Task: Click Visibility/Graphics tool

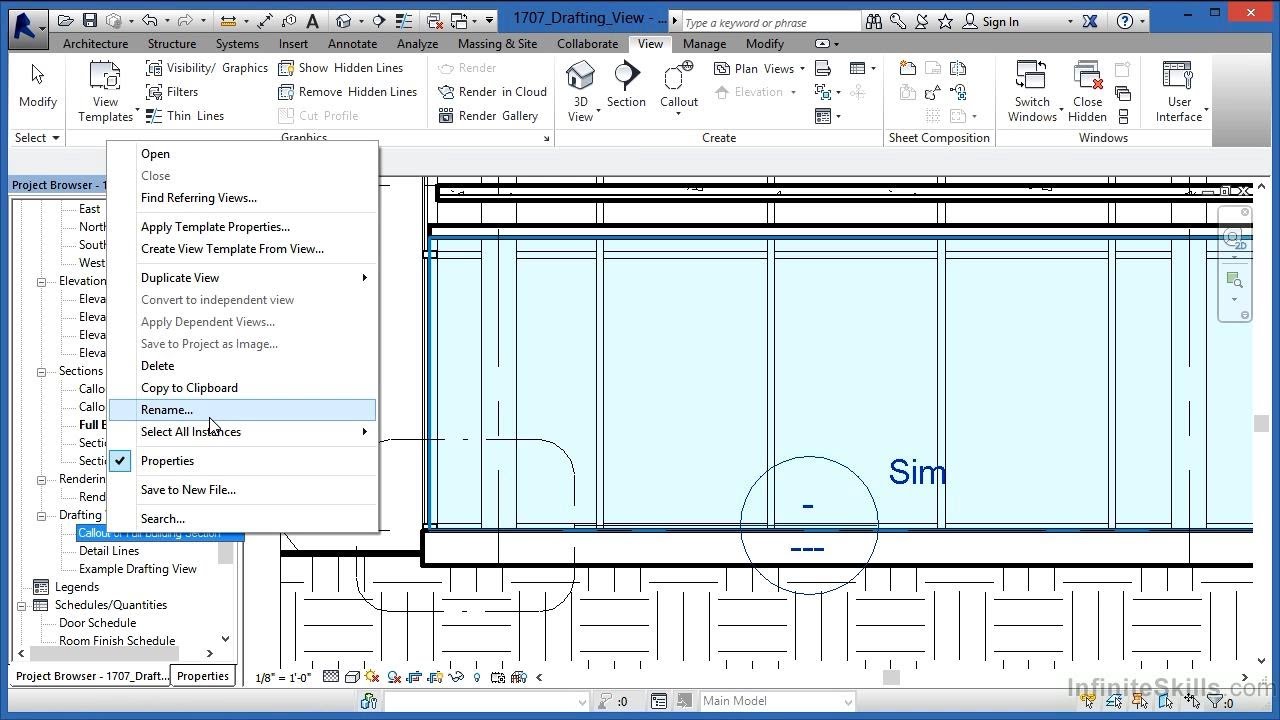Action: (x=207, y=68)
